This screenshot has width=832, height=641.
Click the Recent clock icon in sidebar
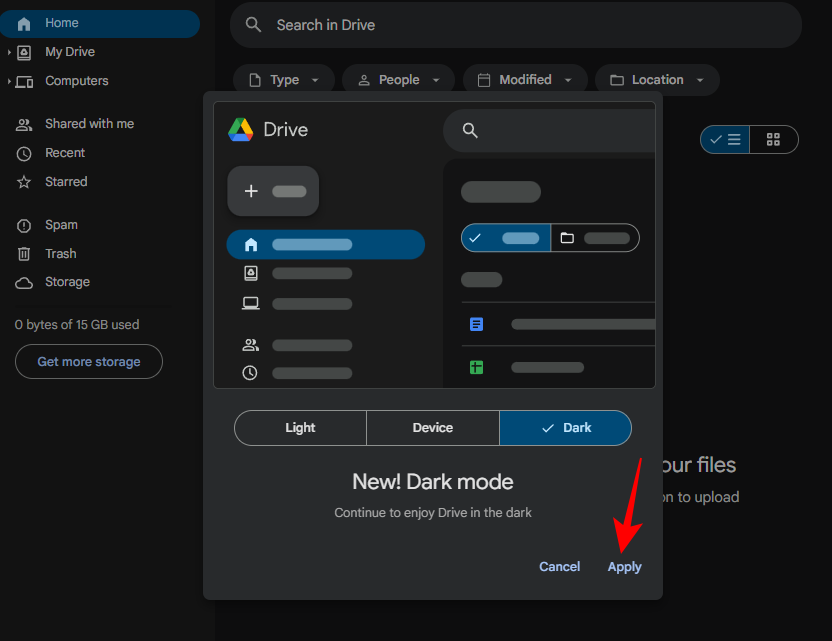24,154
